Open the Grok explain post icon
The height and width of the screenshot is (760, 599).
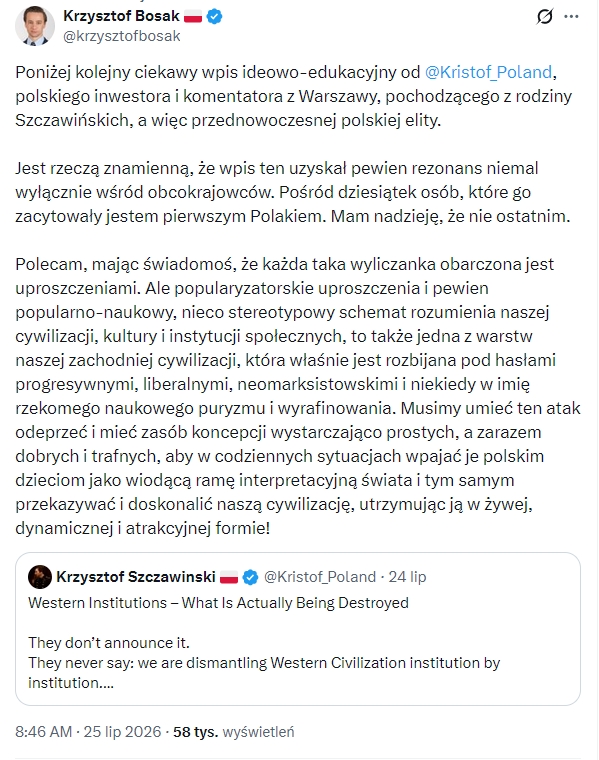pyautogui.click(x=545, y=16)
